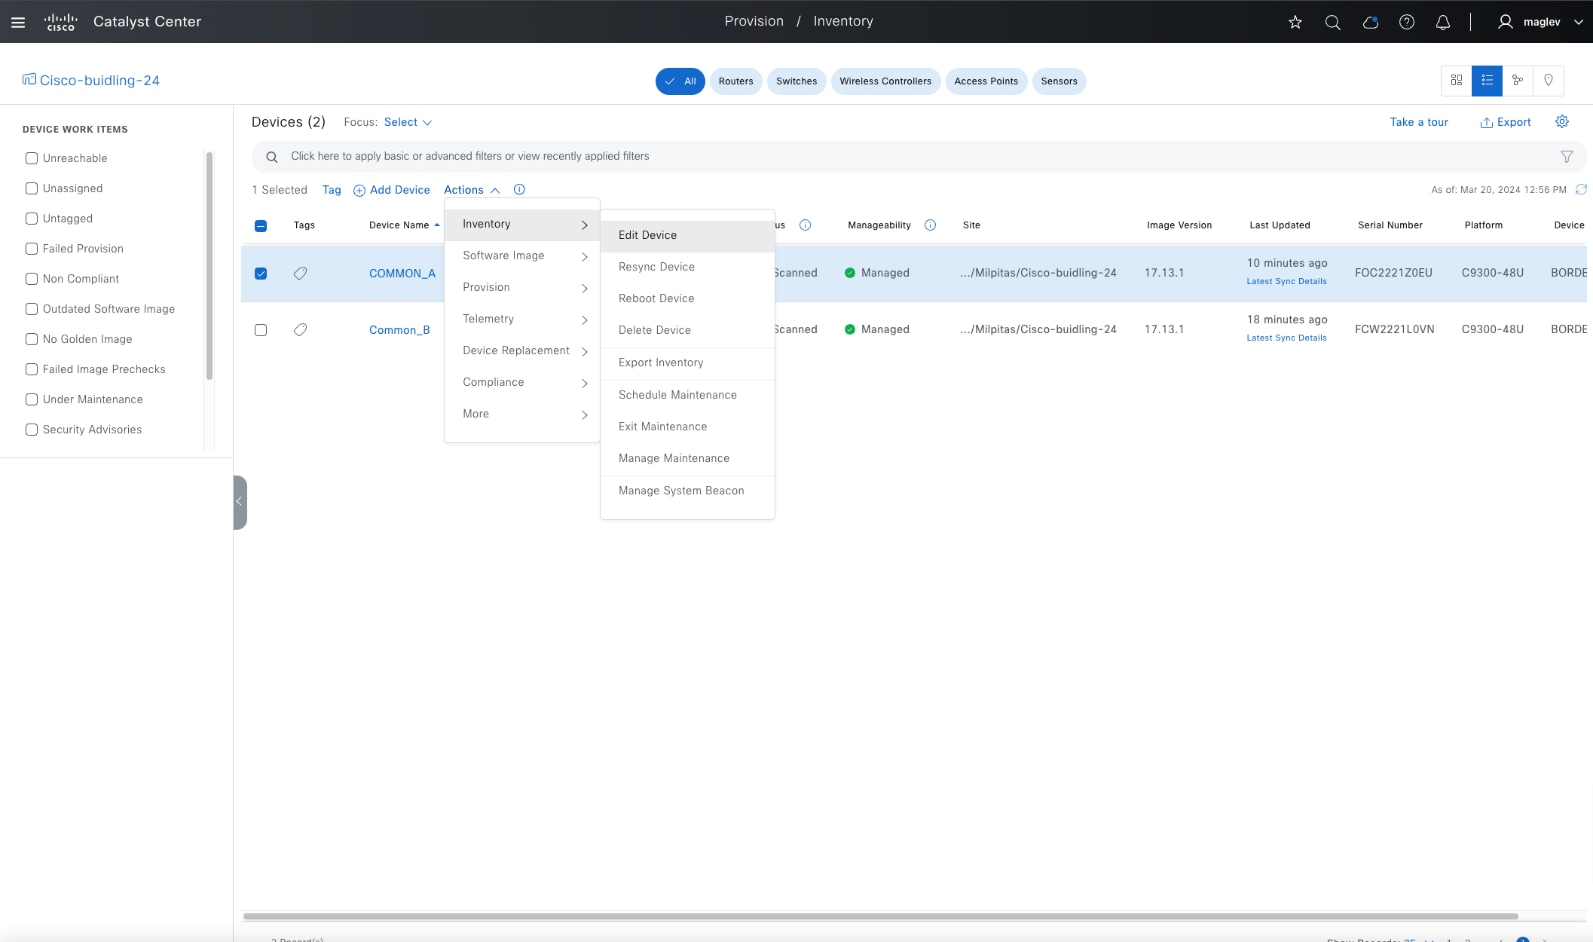The image size is (1593, 942).
Task: Choose Resync Device from the submenu
Action: pos(656,267)
